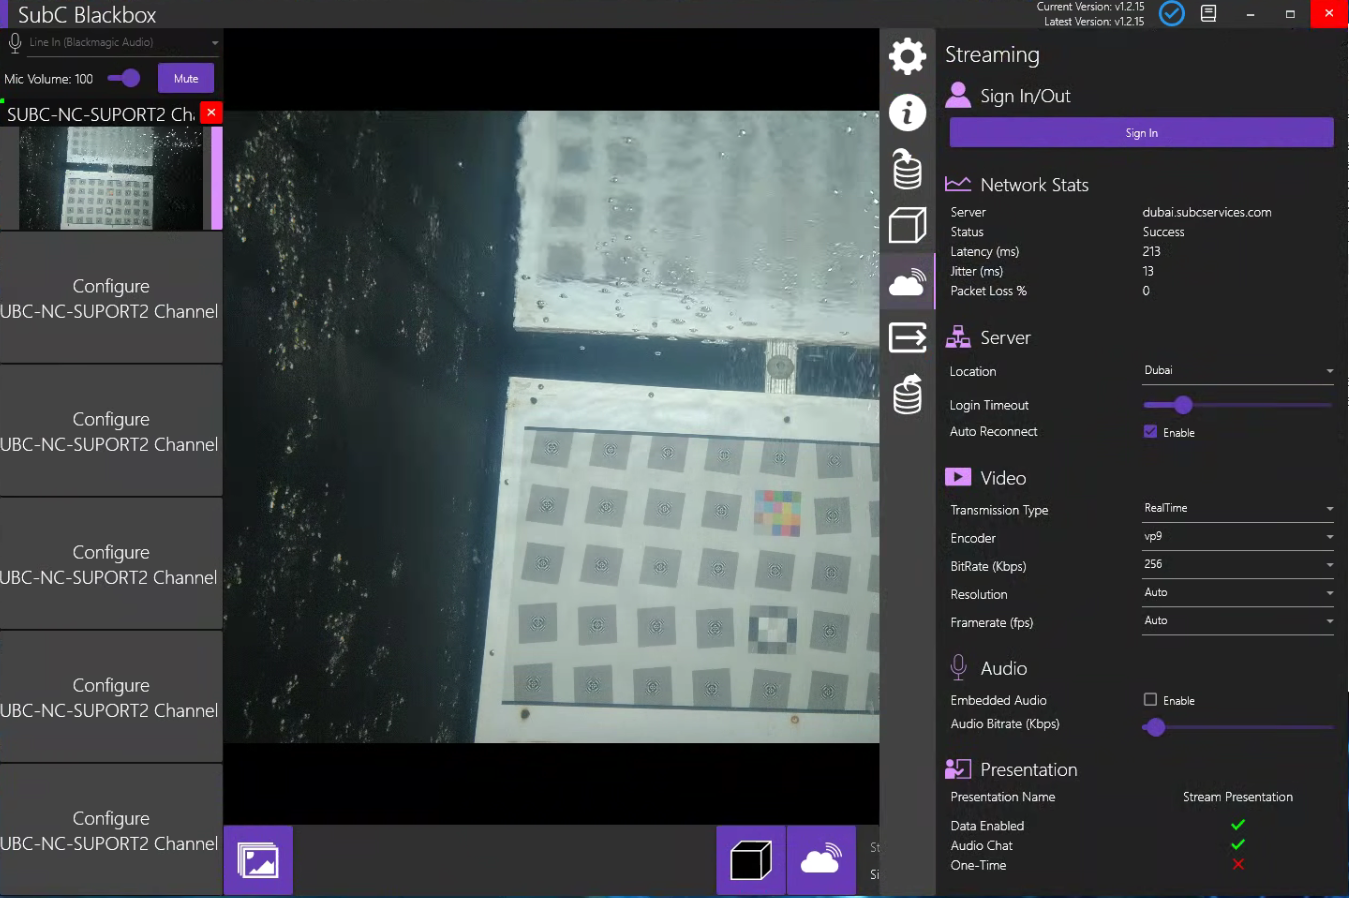Click the Mute button

pos(186,78)
